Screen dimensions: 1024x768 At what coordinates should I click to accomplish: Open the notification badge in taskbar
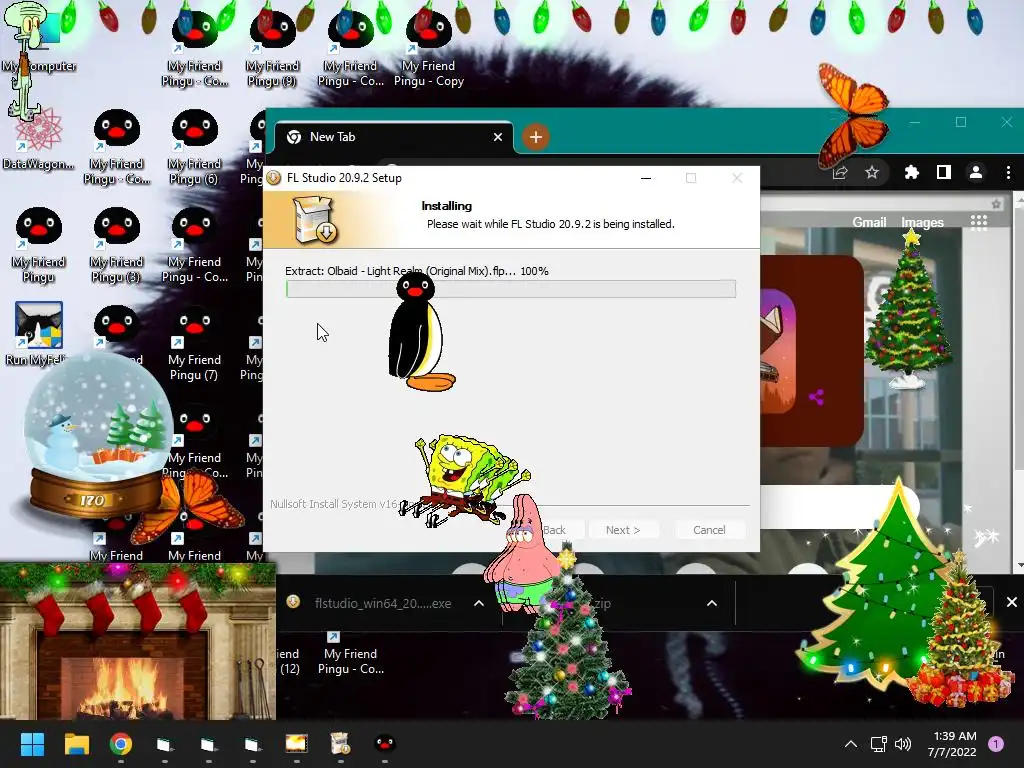point(996,744)
